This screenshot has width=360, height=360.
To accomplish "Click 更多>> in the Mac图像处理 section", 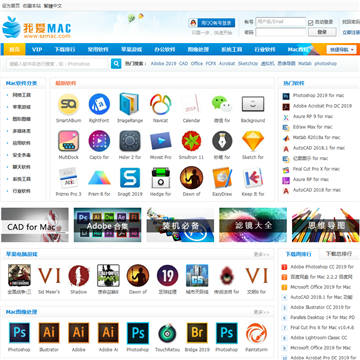I will (261, 312).
